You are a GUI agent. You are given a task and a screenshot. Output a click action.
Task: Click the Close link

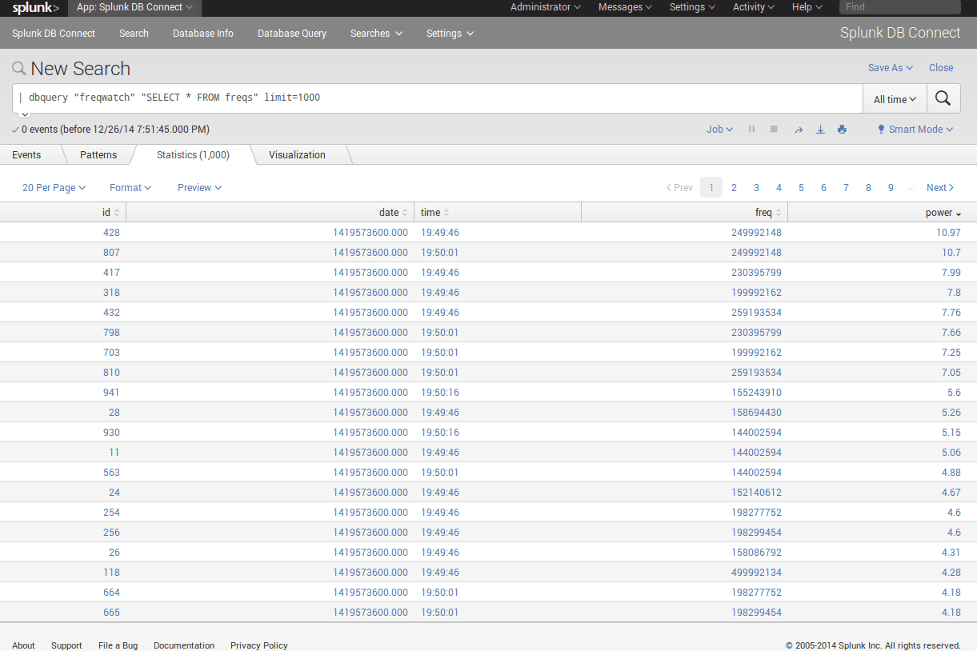click(941, 67)
